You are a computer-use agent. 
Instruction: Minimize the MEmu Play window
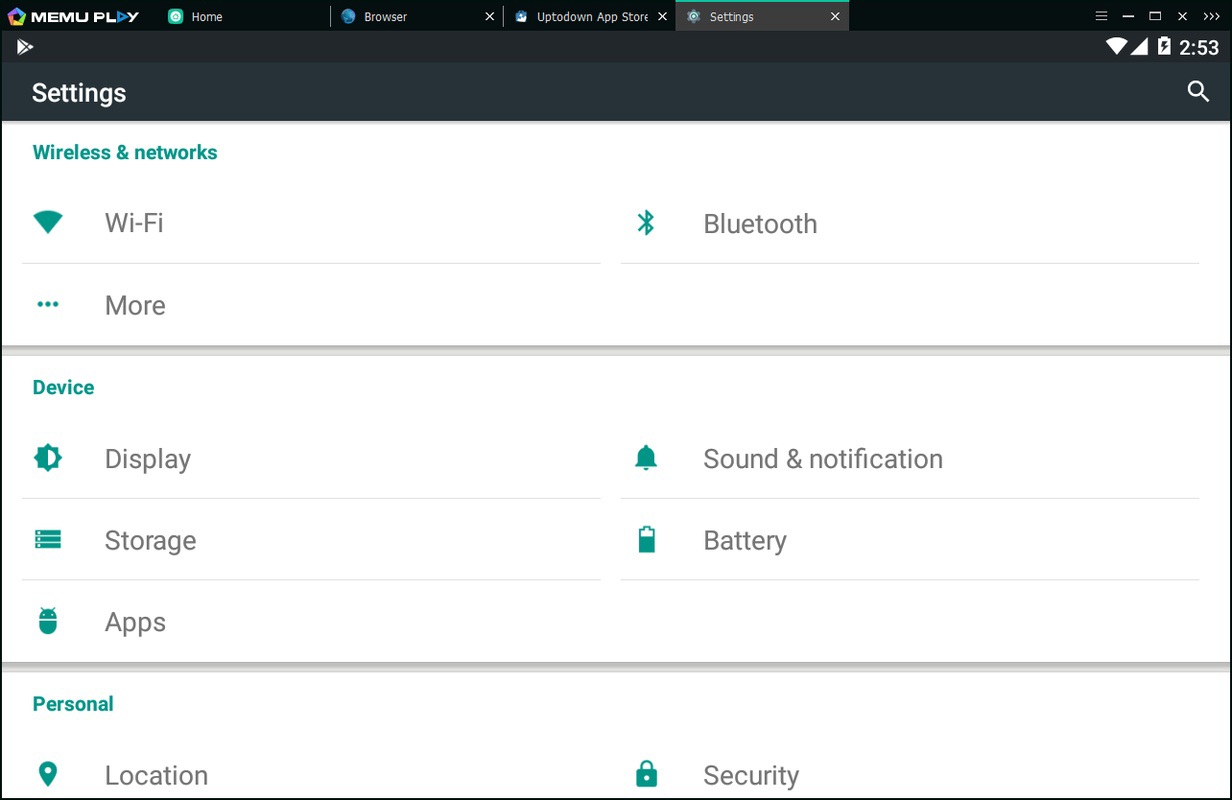(1128, 16)
